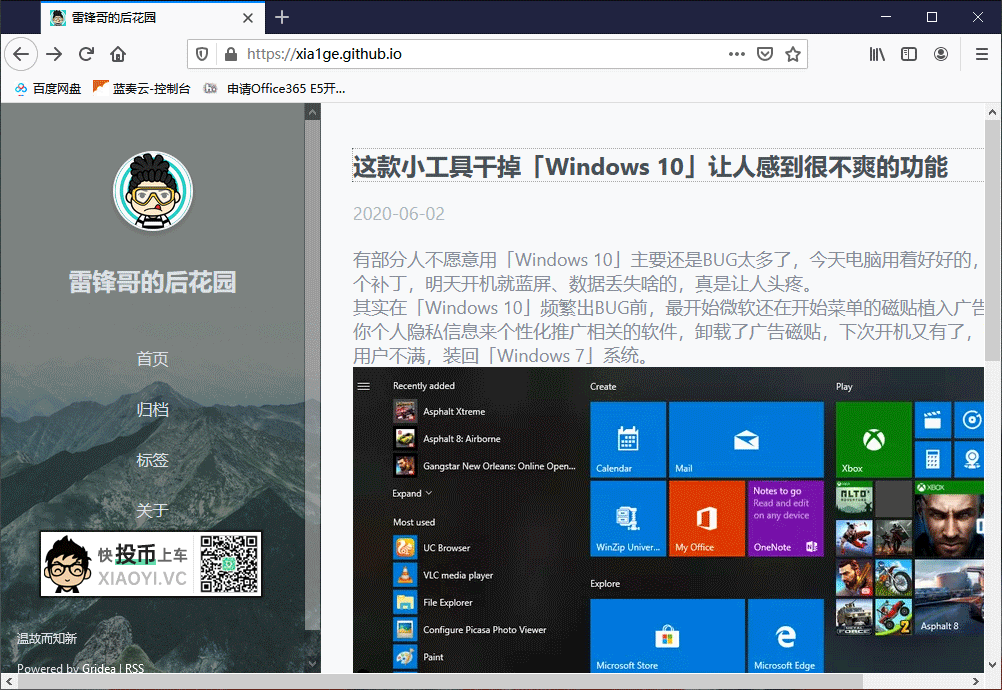Save page to Pocket icon
The height and width of the screenshot is (690, 1002).
pyautogui.click(x=765, y=54)
